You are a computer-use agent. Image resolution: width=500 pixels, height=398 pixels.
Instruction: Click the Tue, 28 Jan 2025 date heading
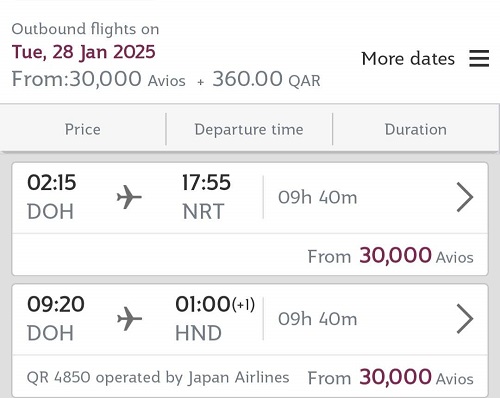click(x=84, y=52)
